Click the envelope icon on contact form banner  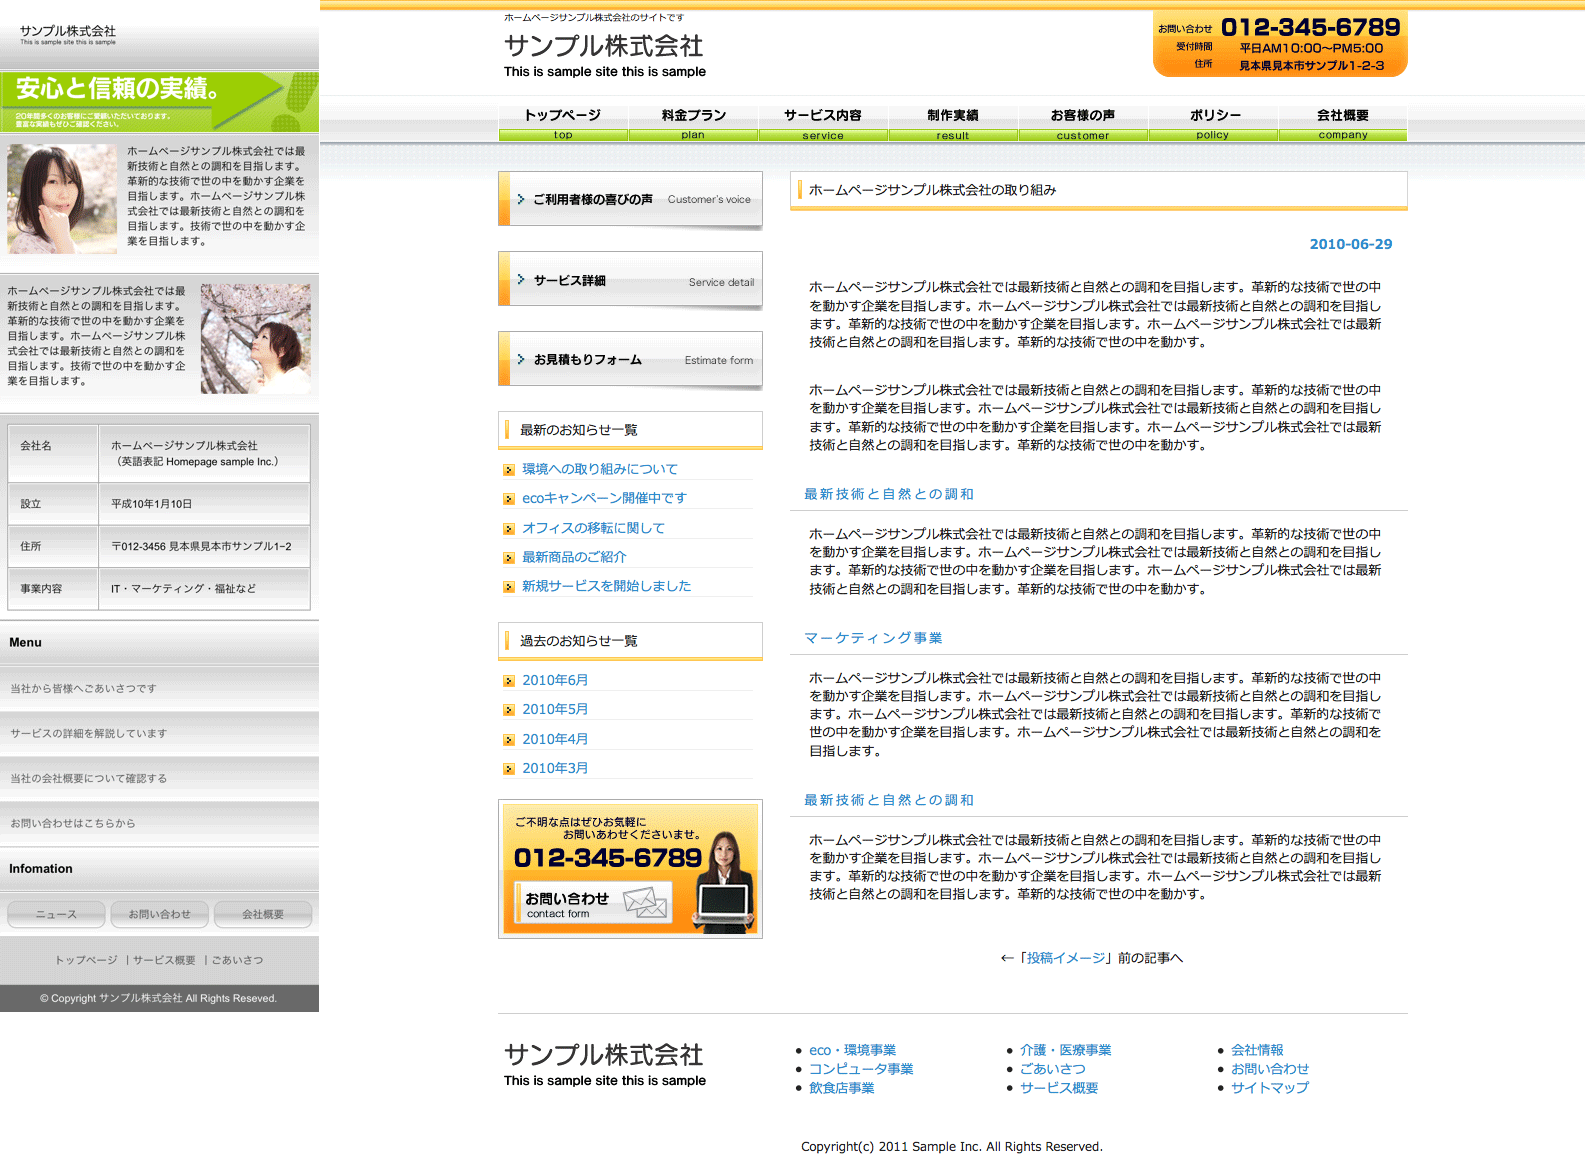645,902
